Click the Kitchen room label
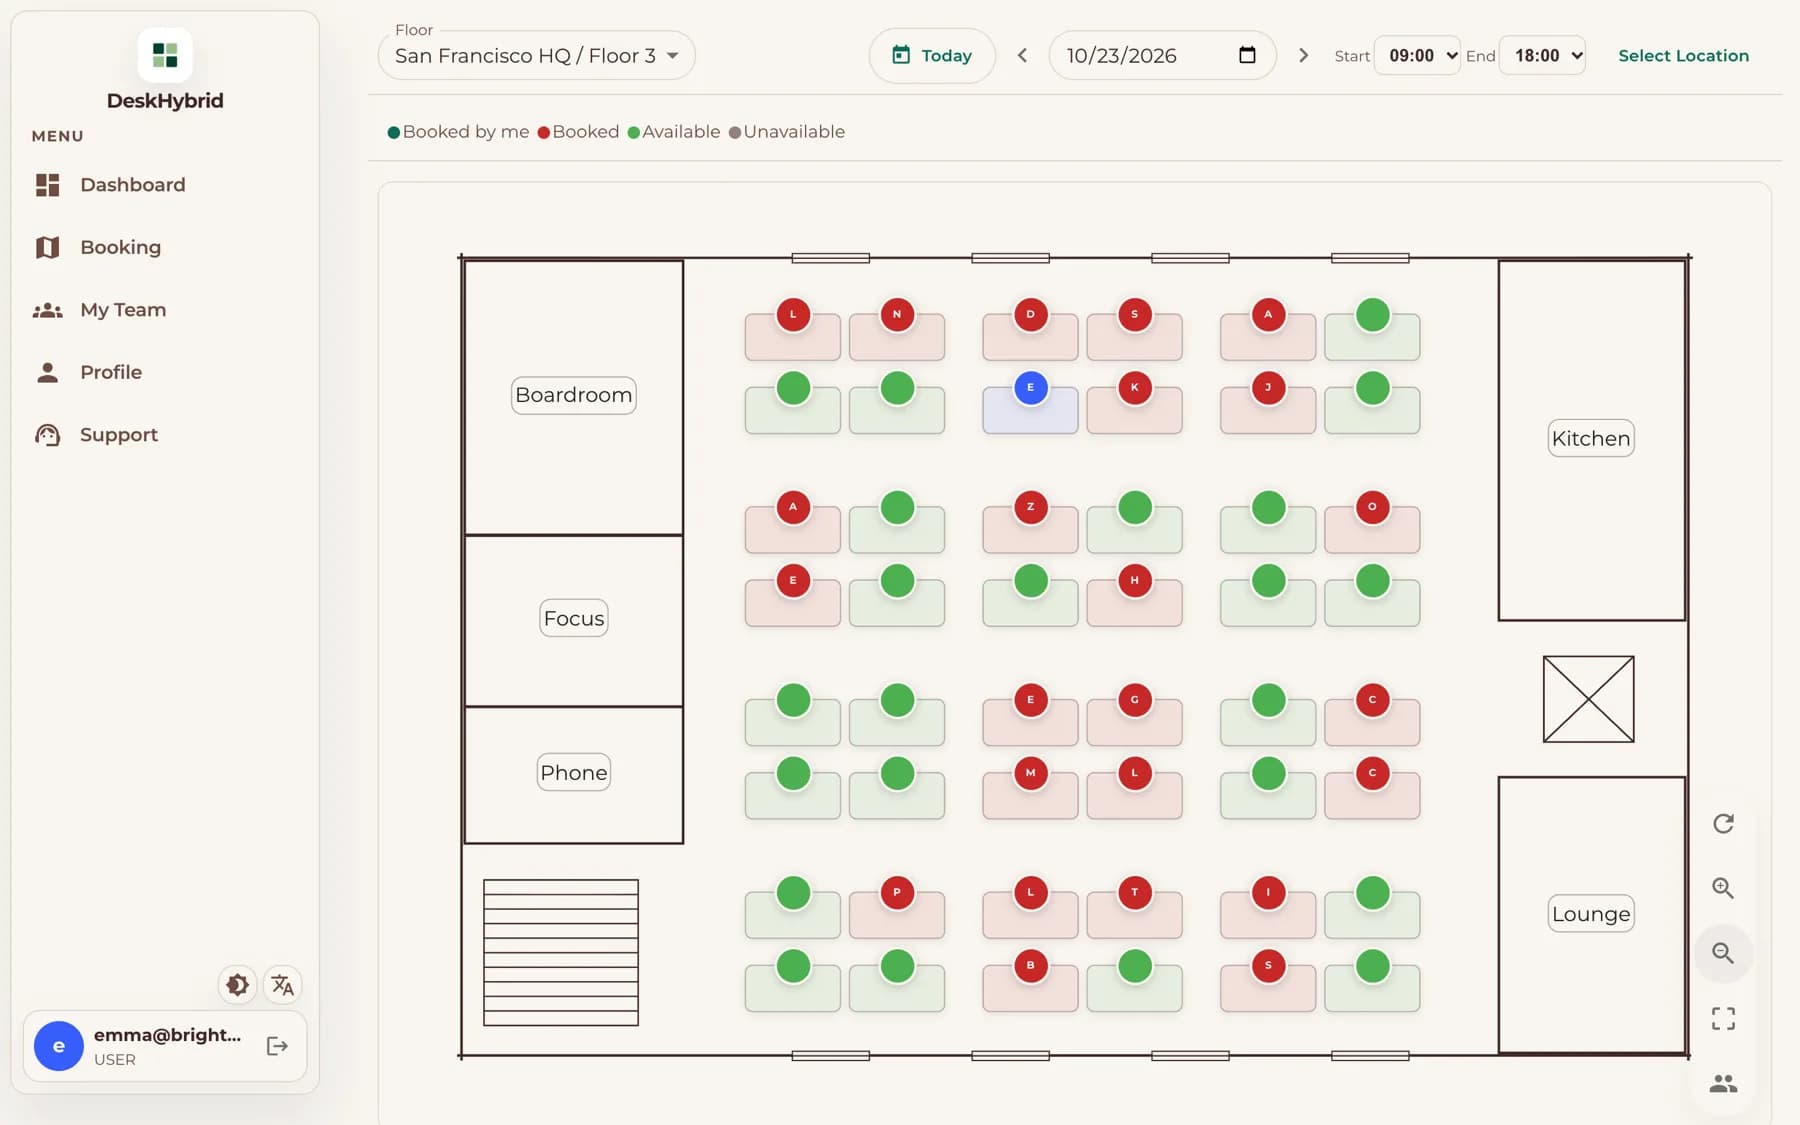The height and width of the screenshot is (1125, 1800). pos(1591,438)
